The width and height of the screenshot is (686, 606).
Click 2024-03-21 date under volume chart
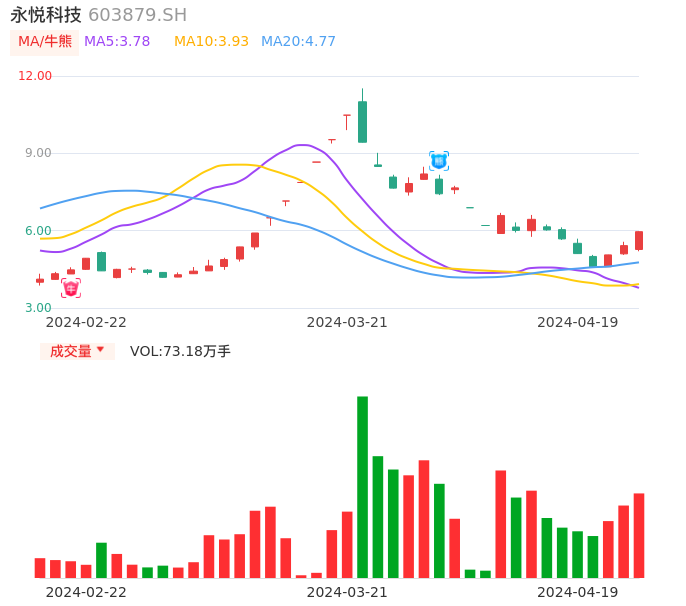tap(347, 592)
